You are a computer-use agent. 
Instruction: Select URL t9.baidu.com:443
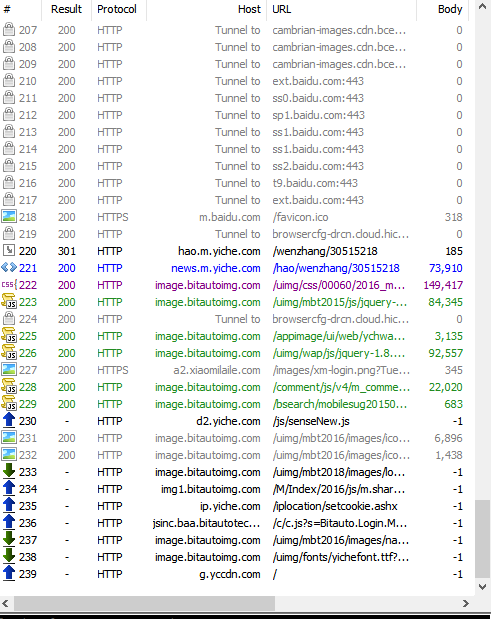[x=315, y=183]
